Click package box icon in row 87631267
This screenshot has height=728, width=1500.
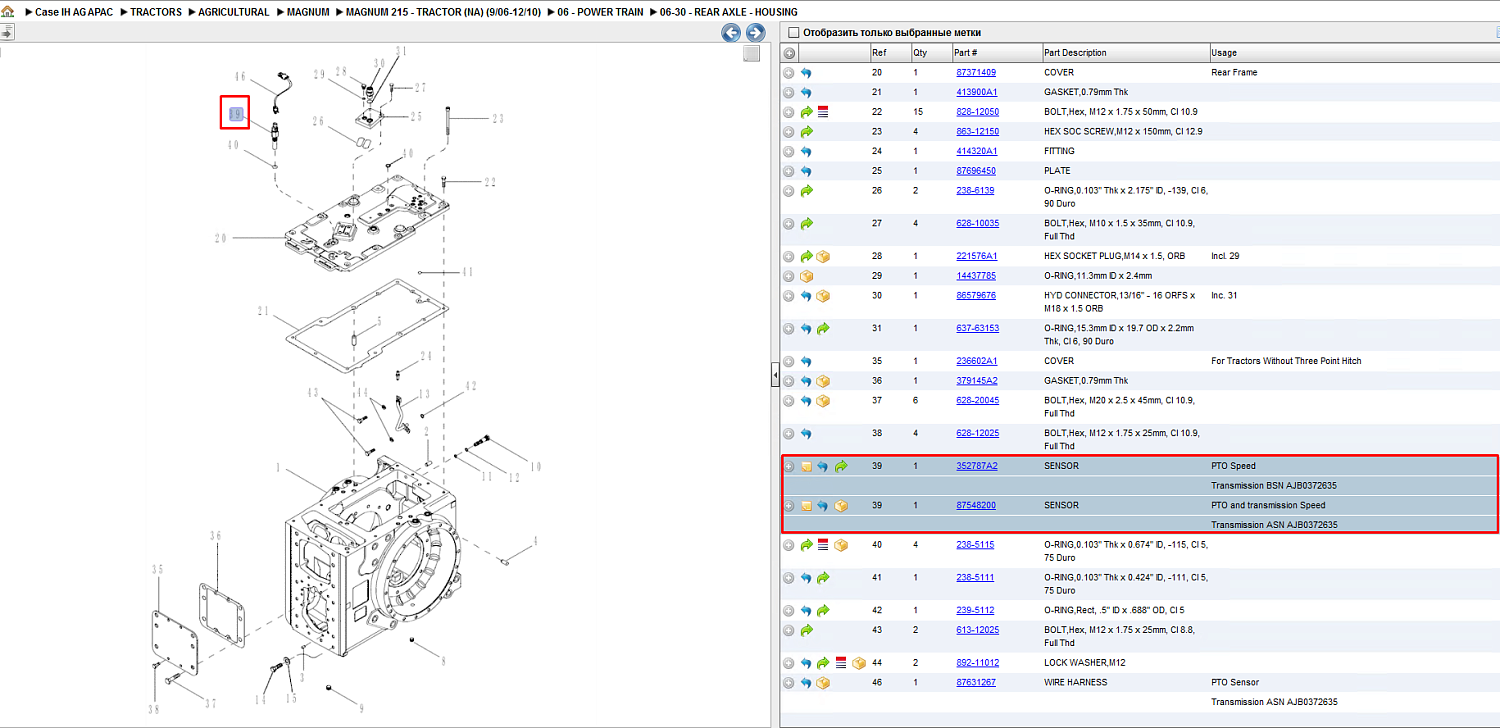tap(823, 683)
